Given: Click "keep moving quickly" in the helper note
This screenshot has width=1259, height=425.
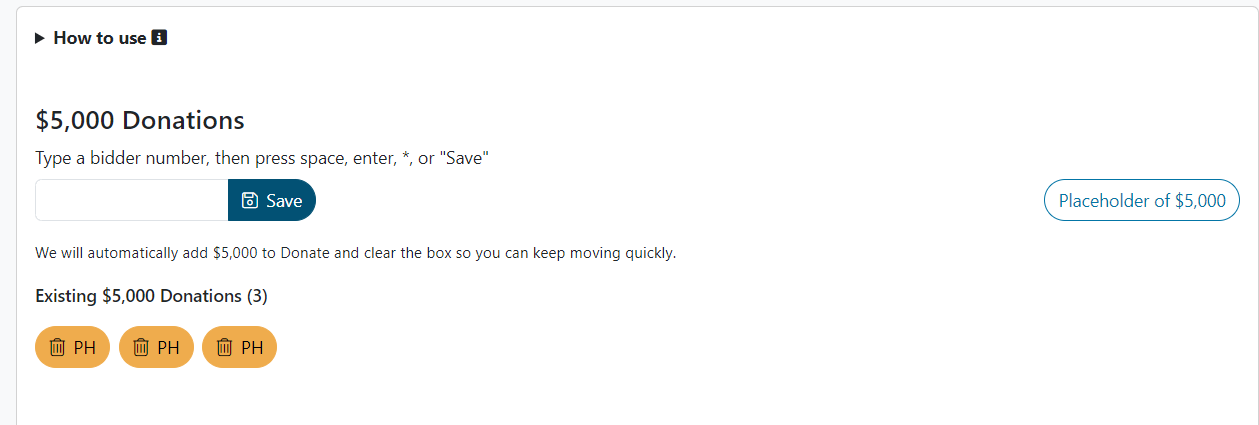Looking at the screenshot, I should 618,253.
